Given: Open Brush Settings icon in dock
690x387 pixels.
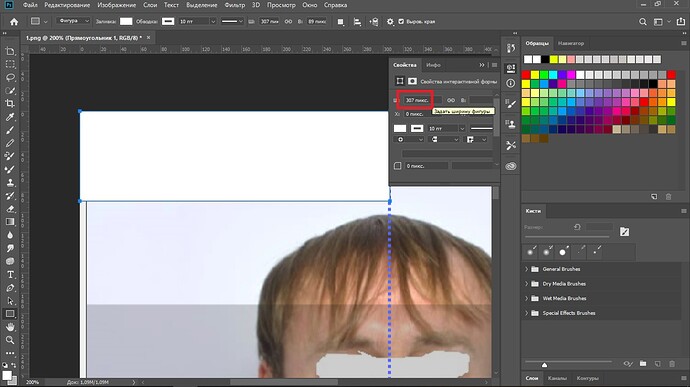Looking at the screenshot, I should pos(510,104).
